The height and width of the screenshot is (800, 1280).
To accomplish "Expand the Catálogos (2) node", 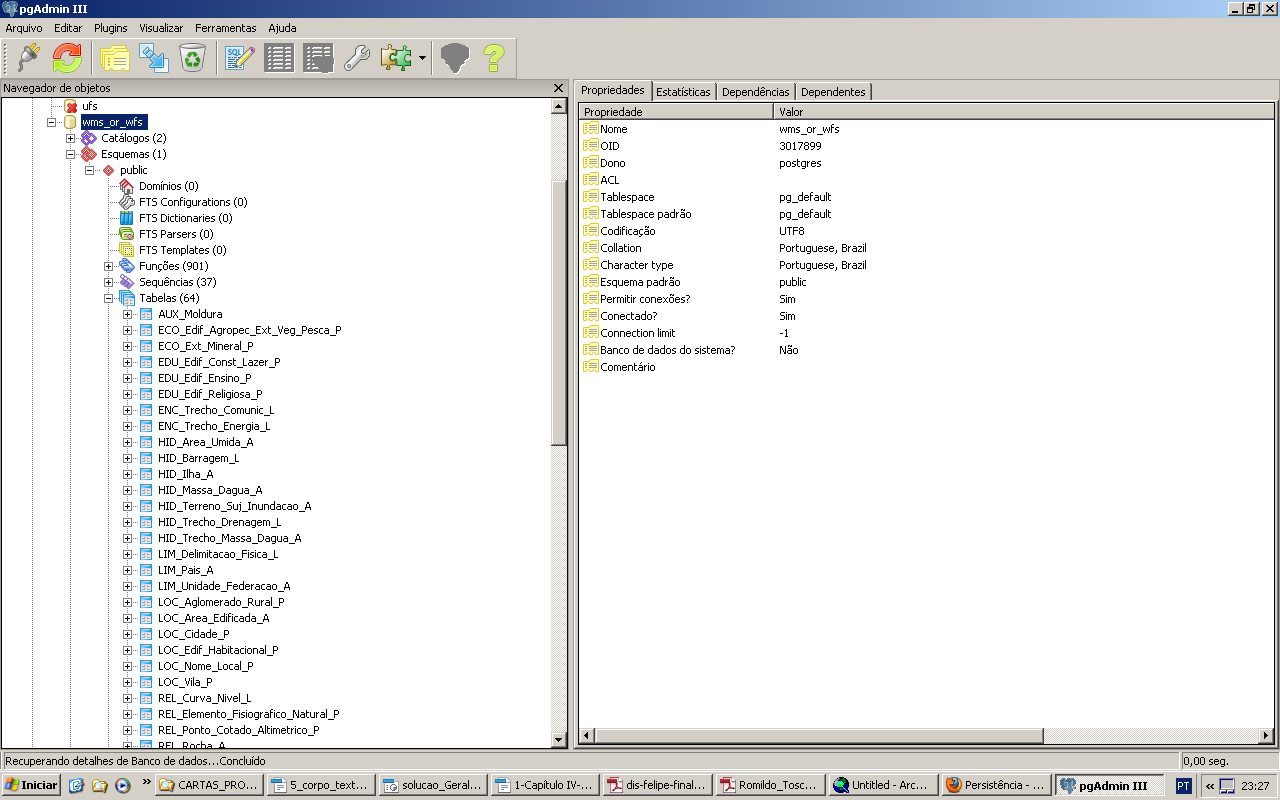I will click(x=71, y=138).
